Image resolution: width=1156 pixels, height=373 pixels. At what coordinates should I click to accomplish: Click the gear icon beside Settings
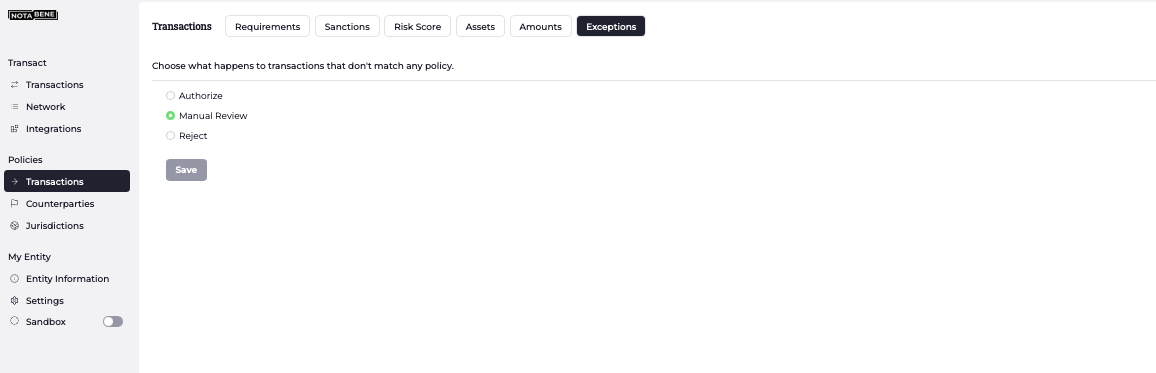pos(14,301)
